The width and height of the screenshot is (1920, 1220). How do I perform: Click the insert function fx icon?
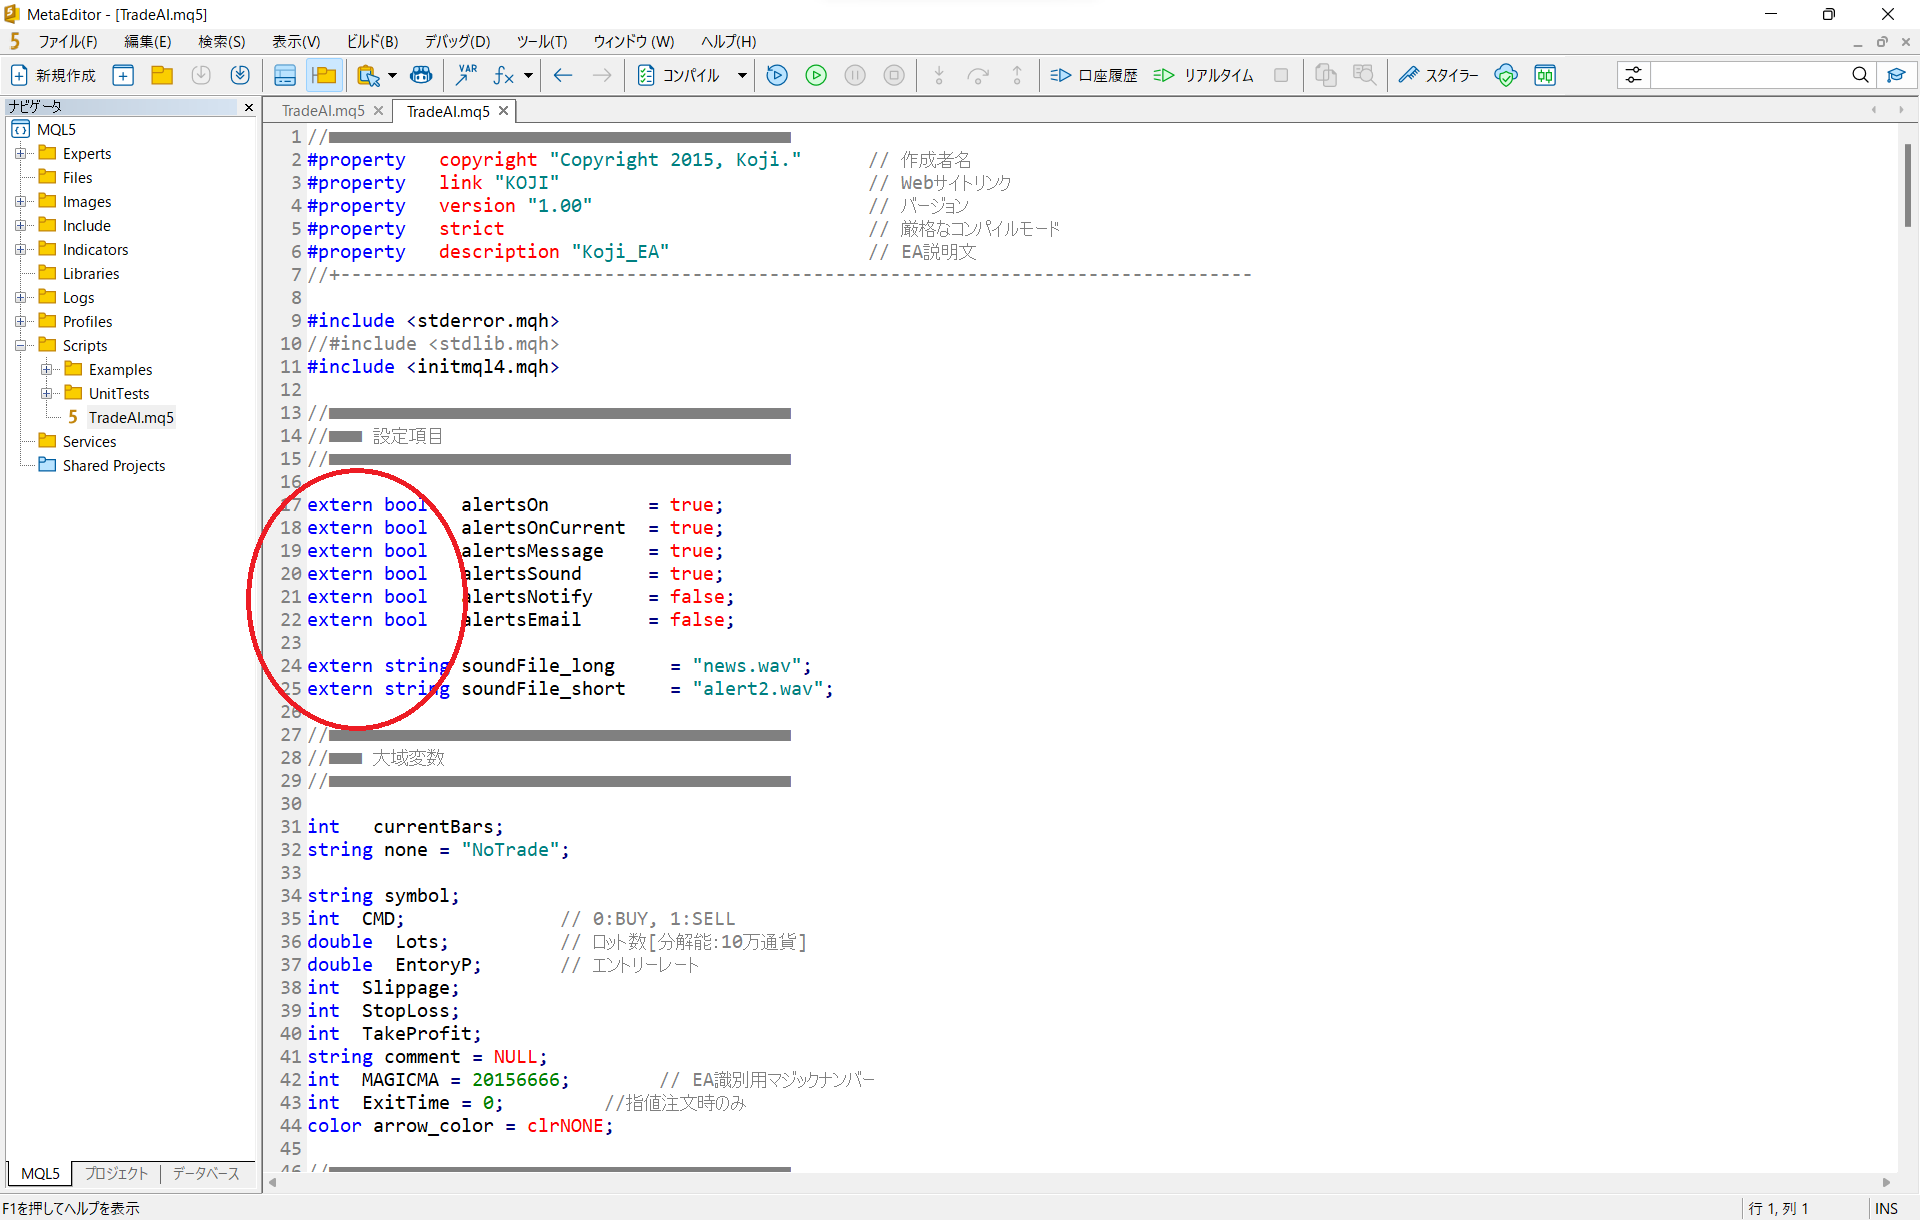pos(503,75)
